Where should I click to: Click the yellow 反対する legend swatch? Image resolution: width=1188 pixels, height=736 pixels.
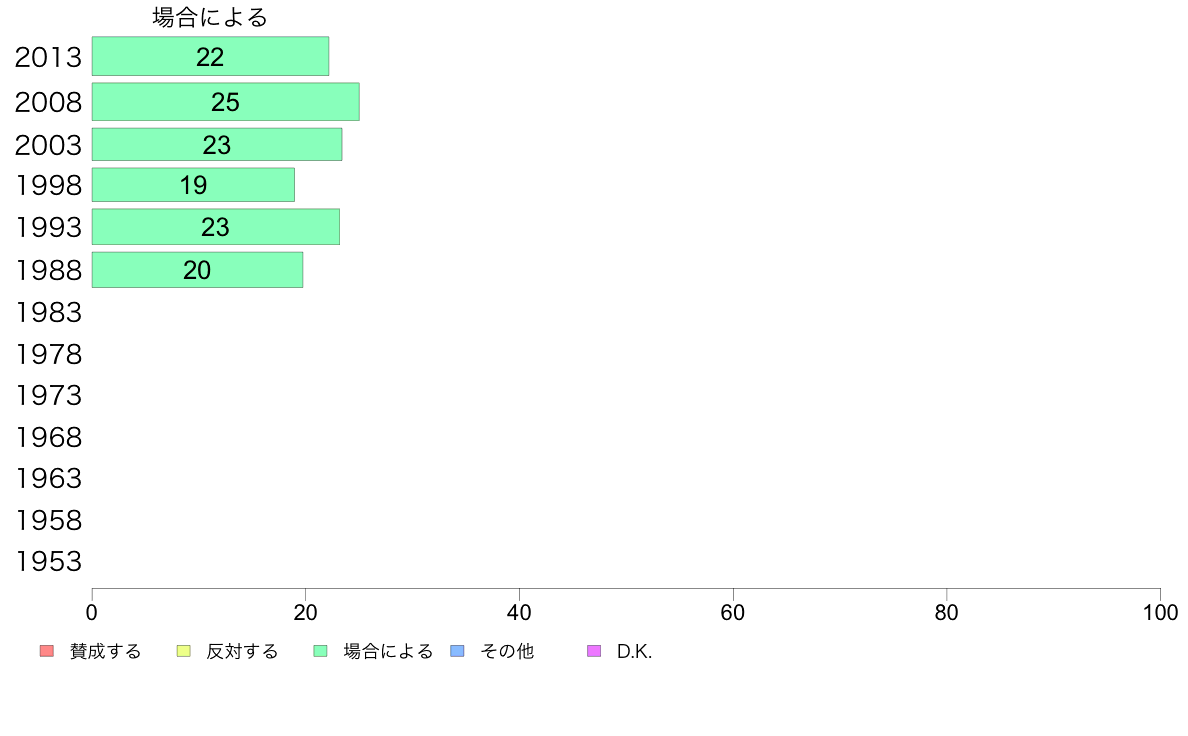point(183,651)
